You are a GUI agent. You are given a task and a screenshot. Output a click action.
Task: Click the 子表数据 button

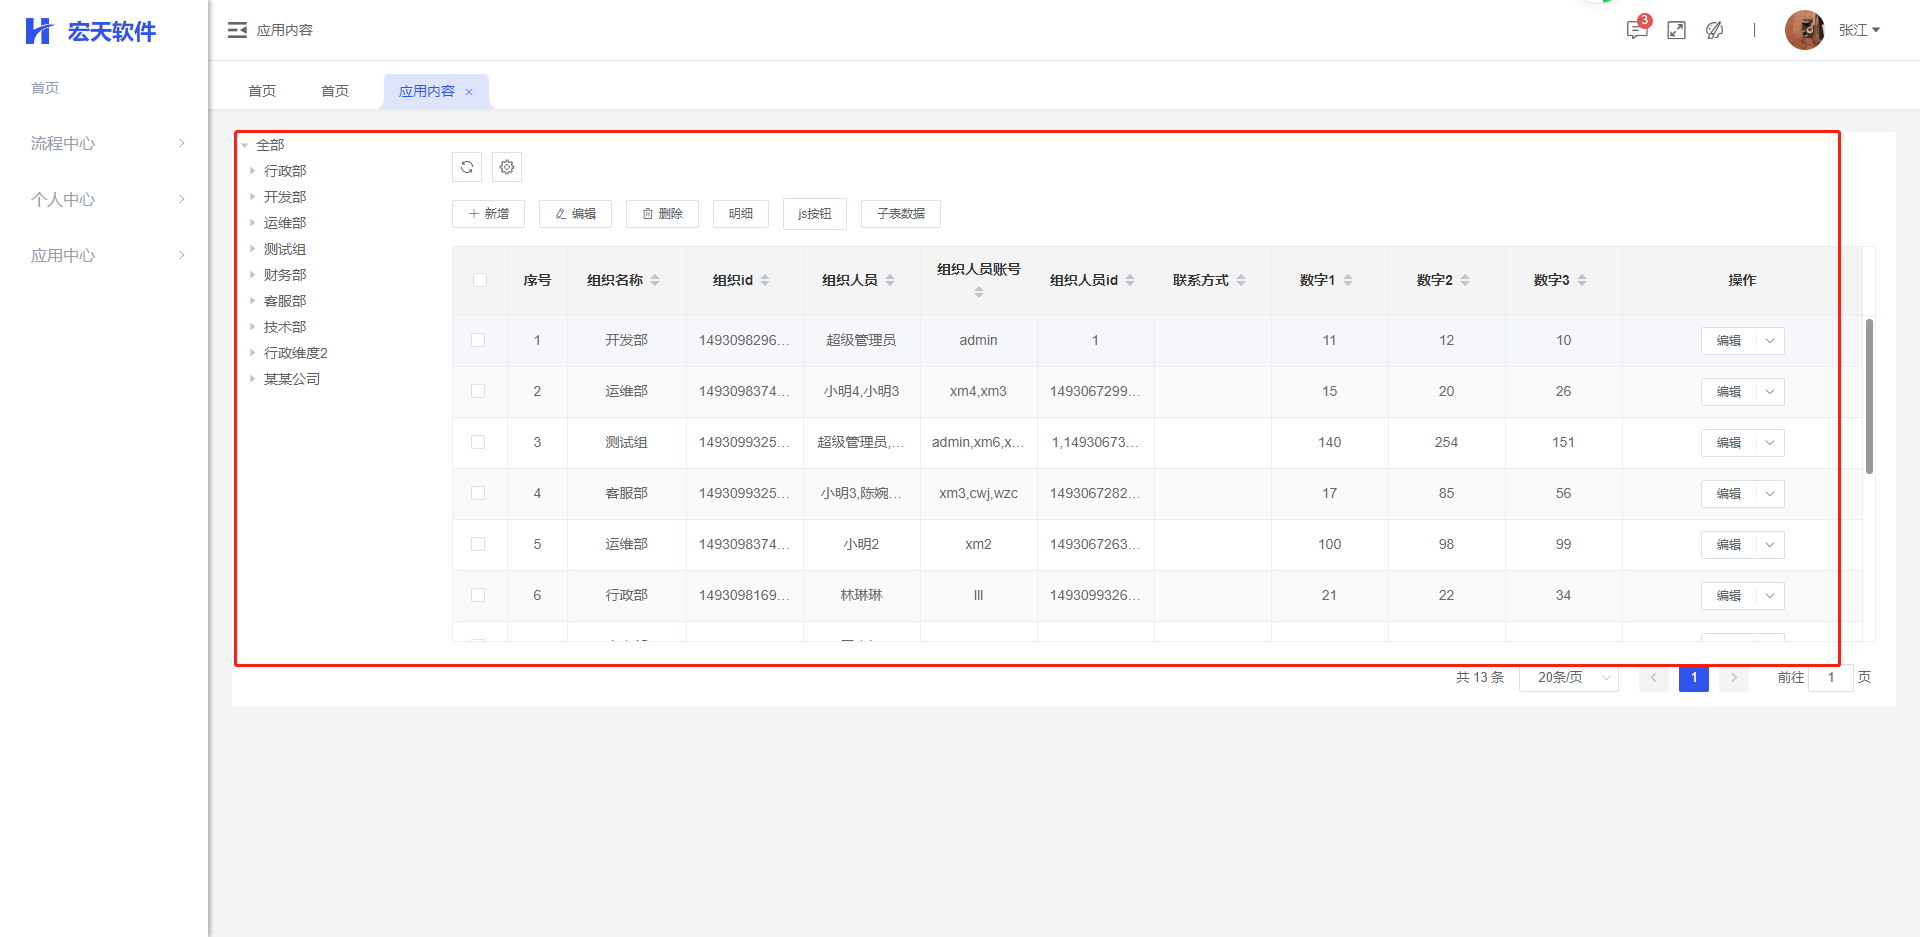click(x=900, y=214)
